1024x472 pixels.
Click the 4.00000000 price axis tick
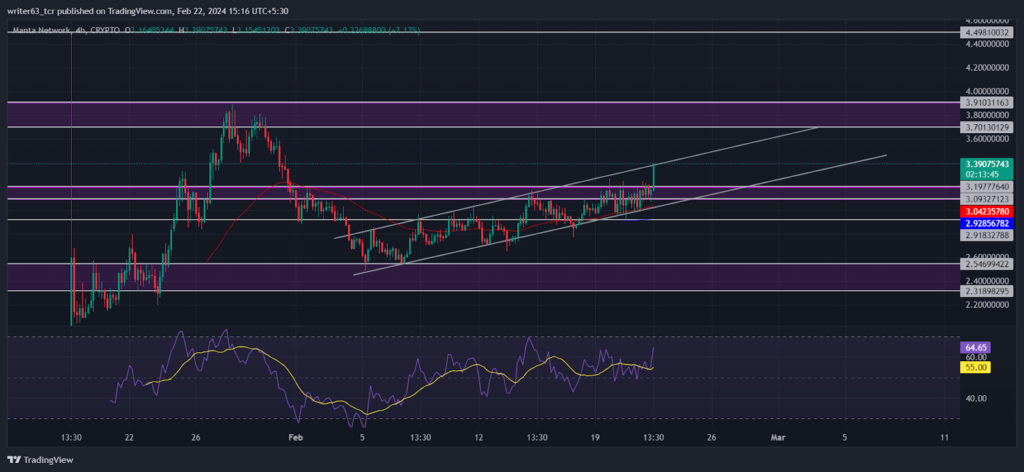[986, 91]
